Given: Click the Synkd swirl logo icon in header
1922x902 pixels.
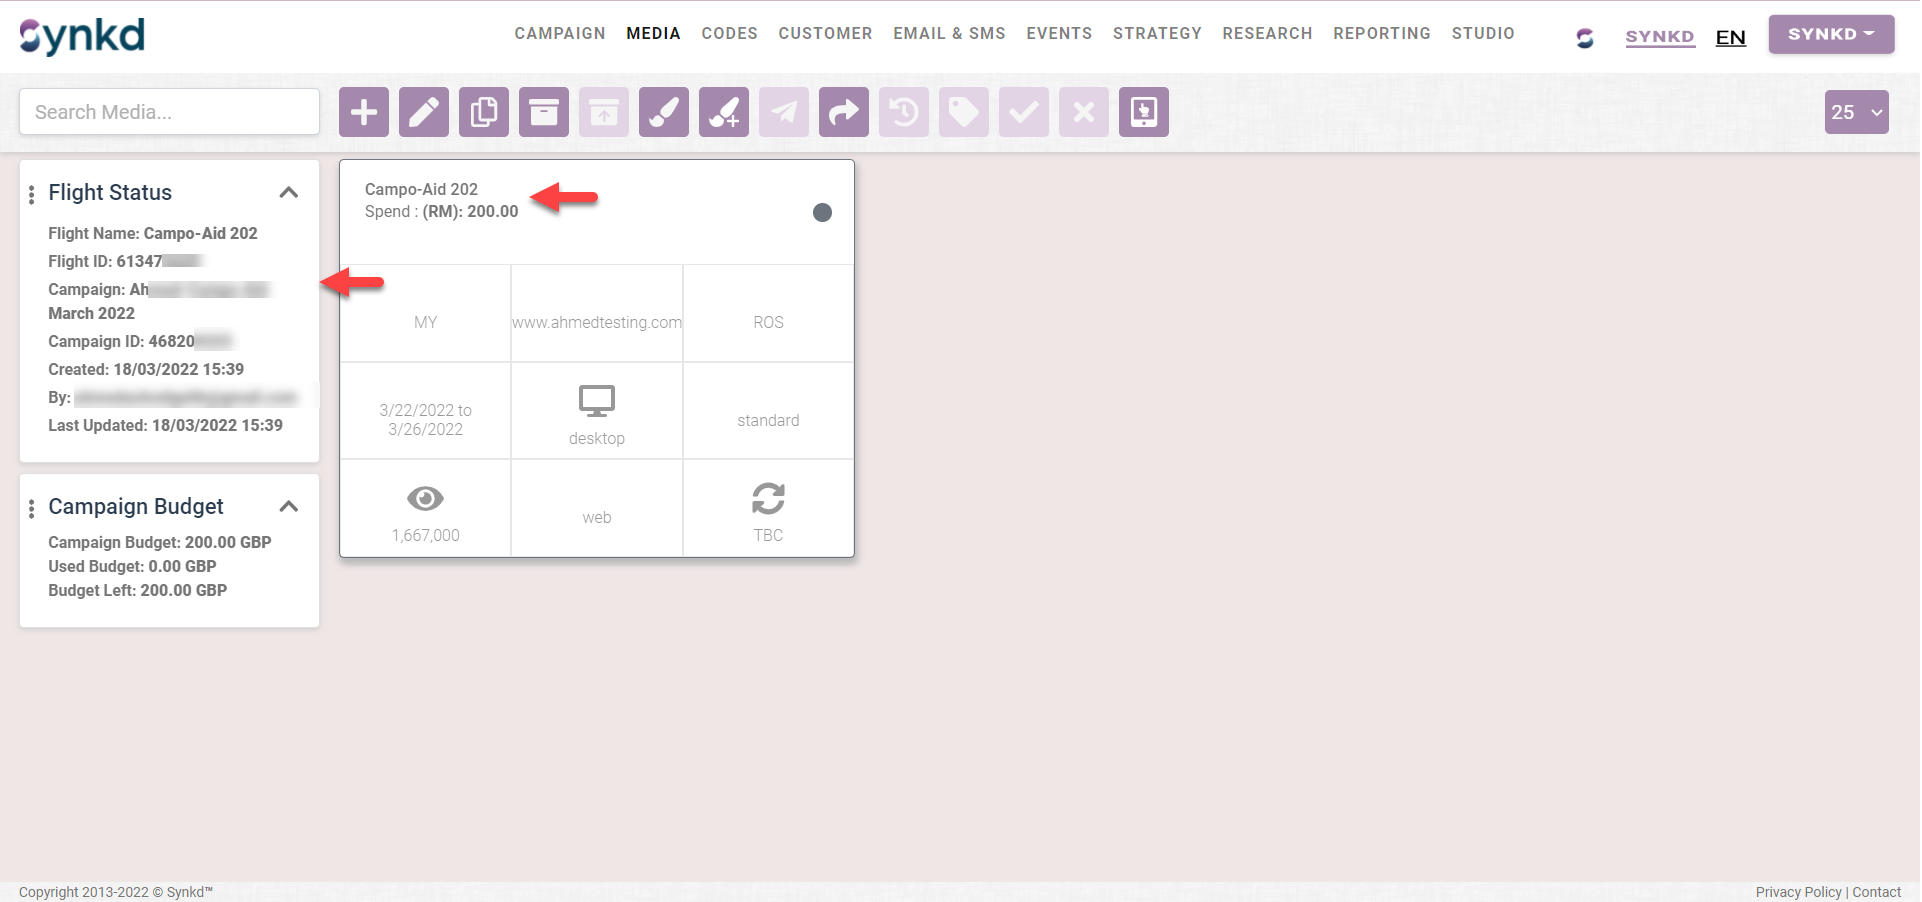Looking at the screenshot, I should (1585, 38).
